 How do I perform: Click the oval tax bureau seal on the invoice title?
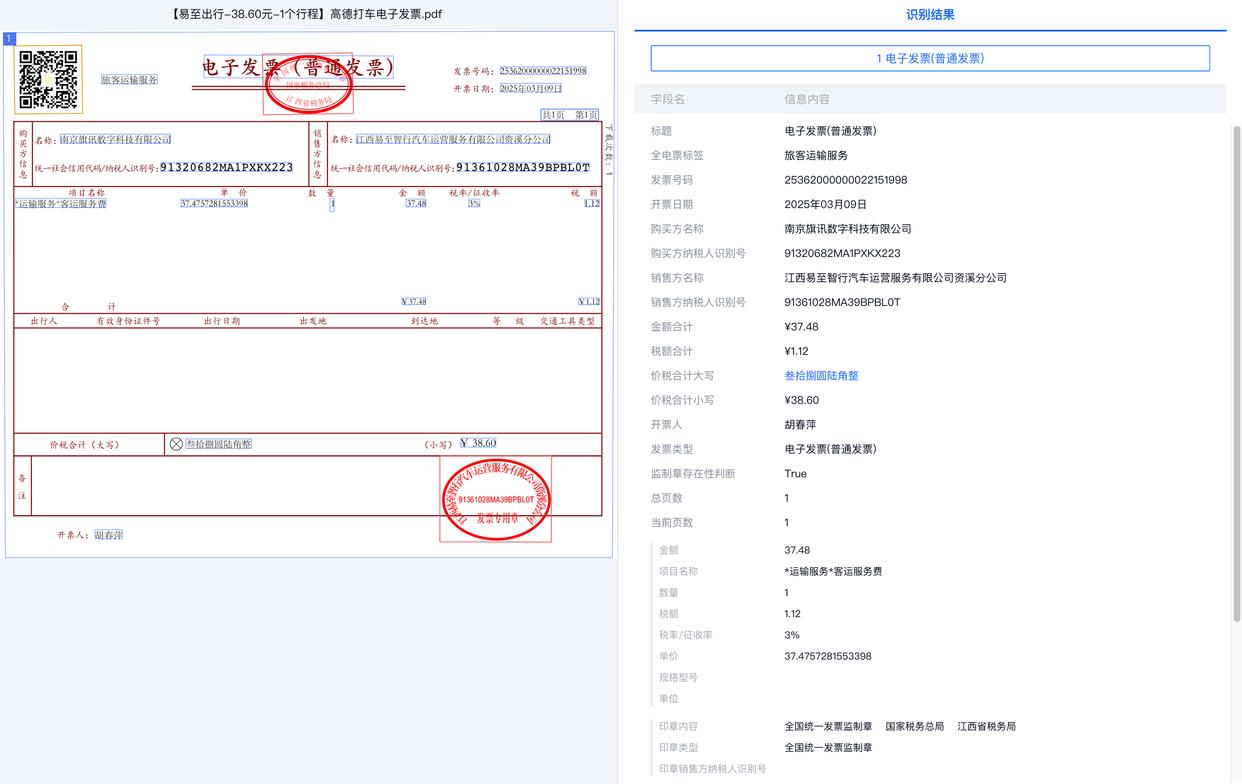[x=308, y=84]
